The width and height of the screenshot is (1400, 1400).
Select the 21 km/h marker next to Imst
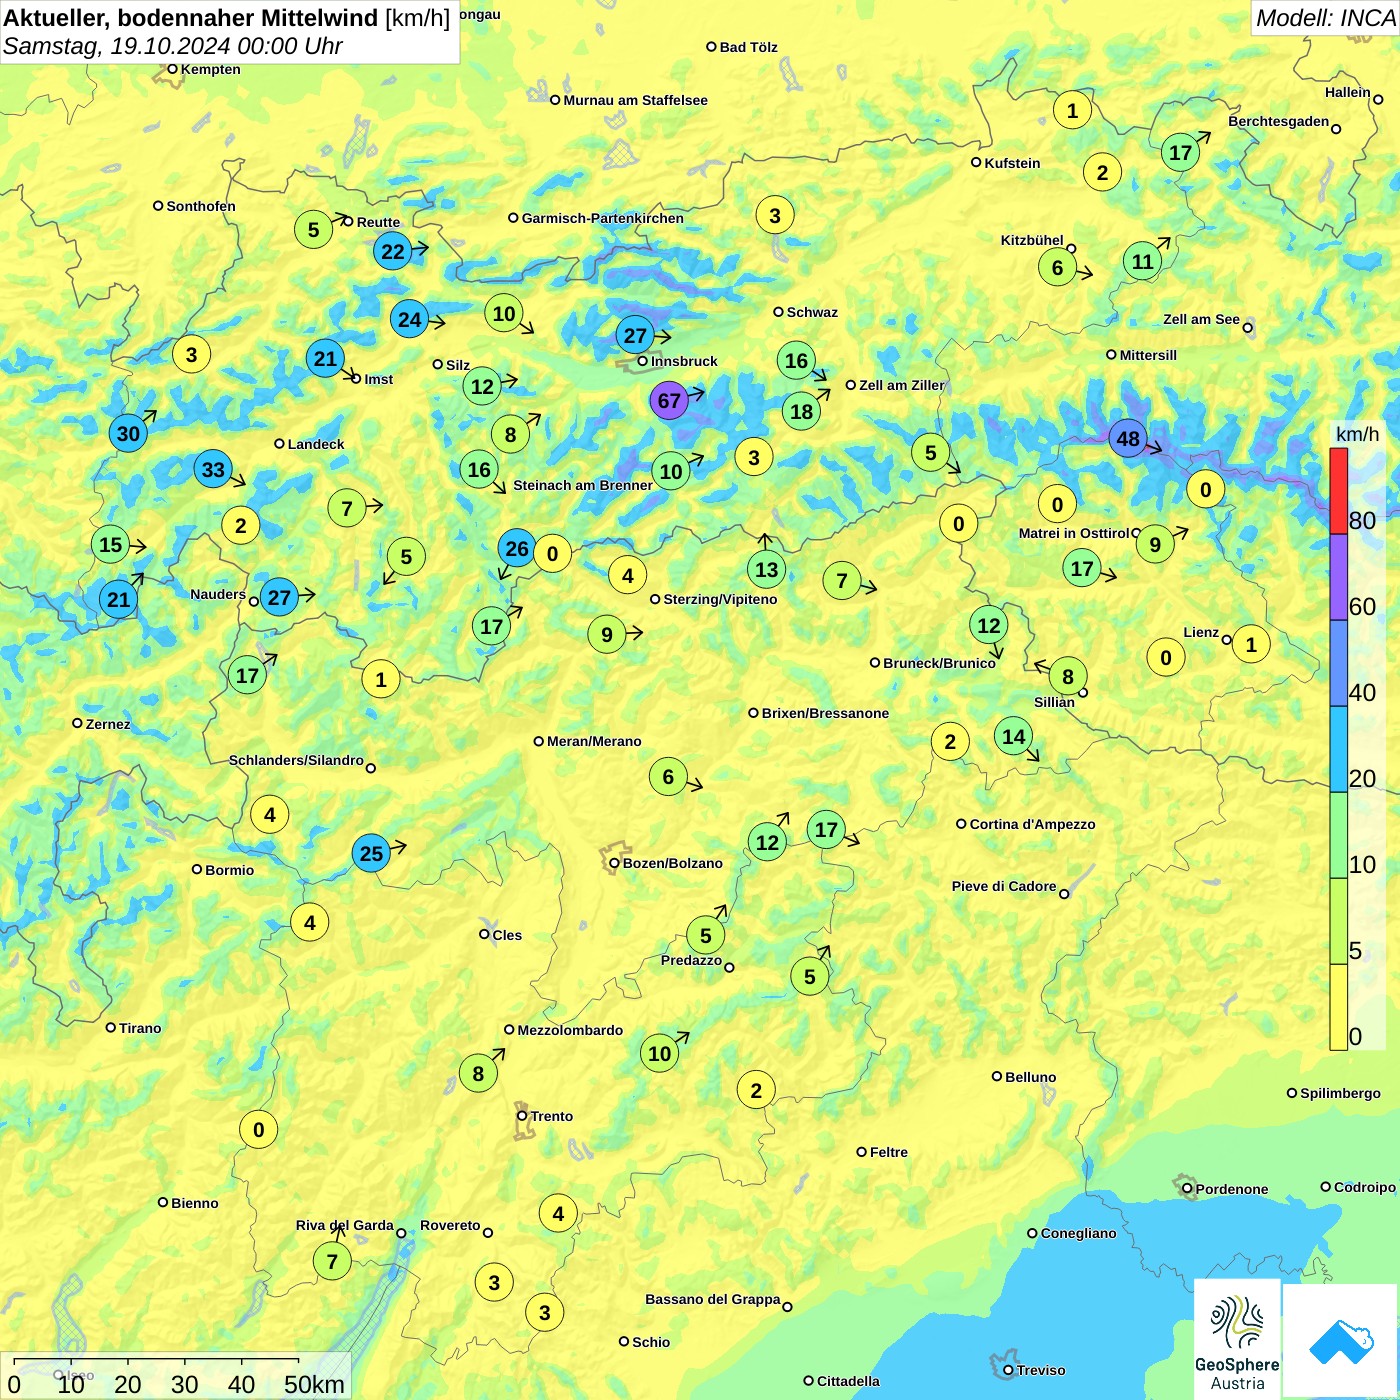click(325, 358)
